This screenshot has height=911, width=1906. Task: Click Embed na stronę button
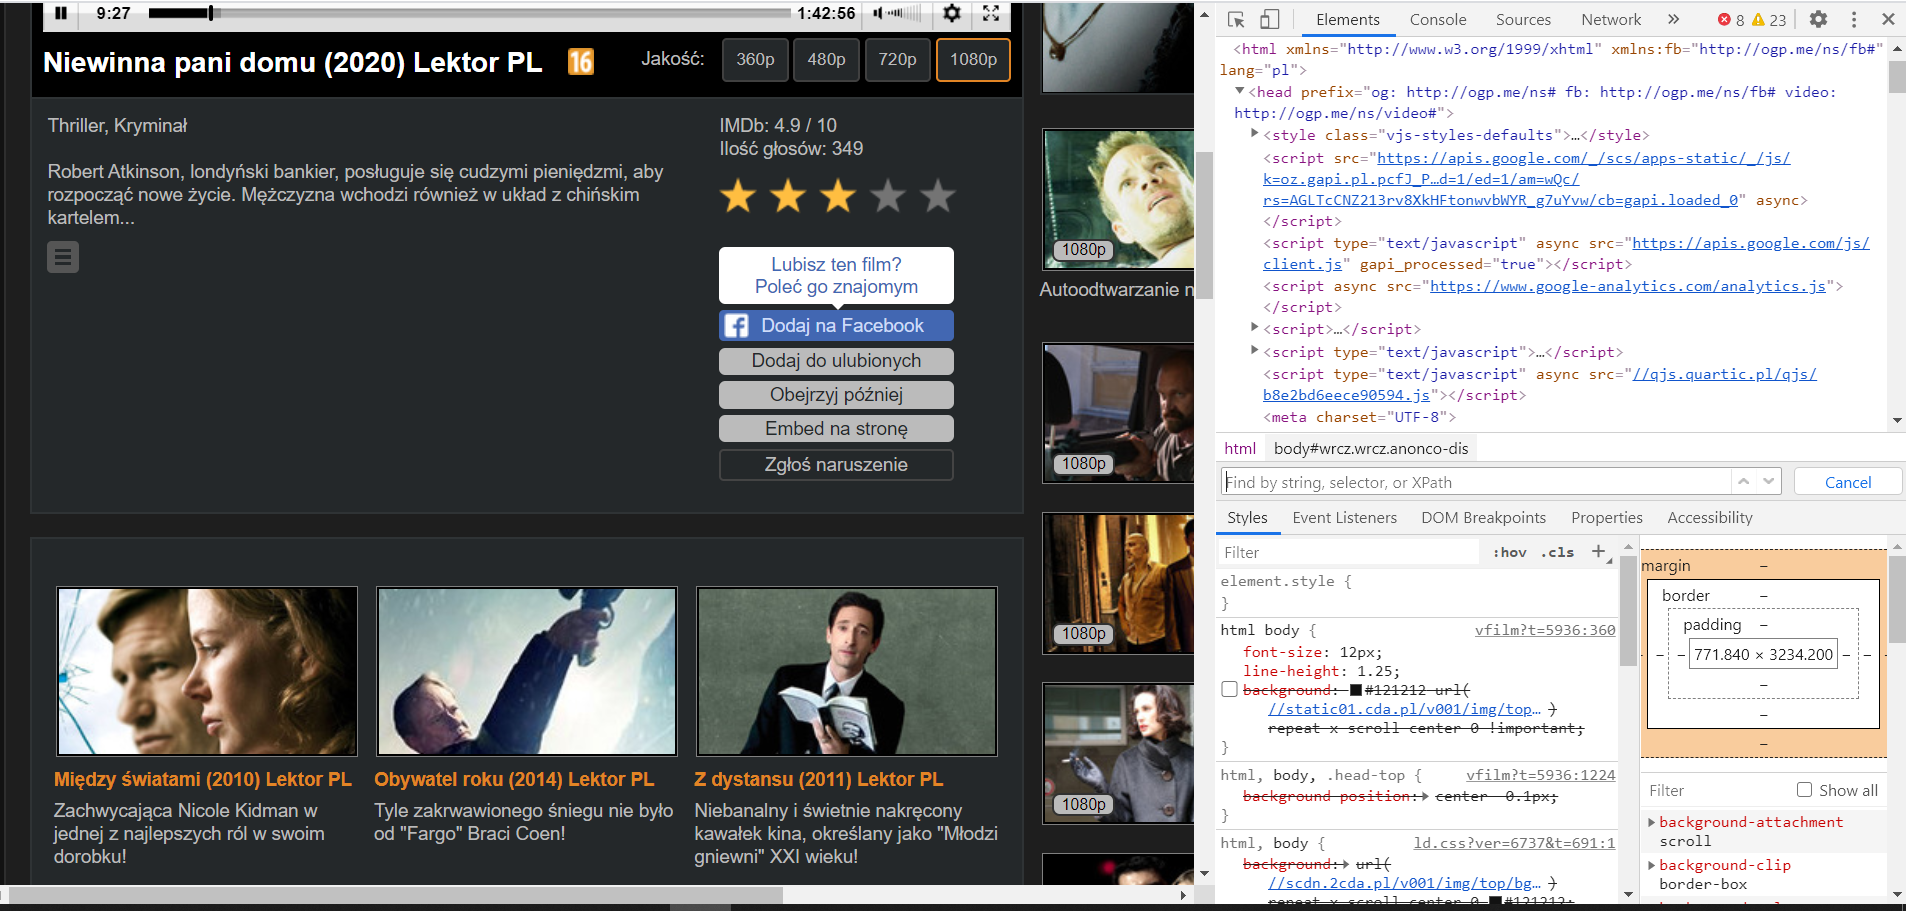coord(836,429)
